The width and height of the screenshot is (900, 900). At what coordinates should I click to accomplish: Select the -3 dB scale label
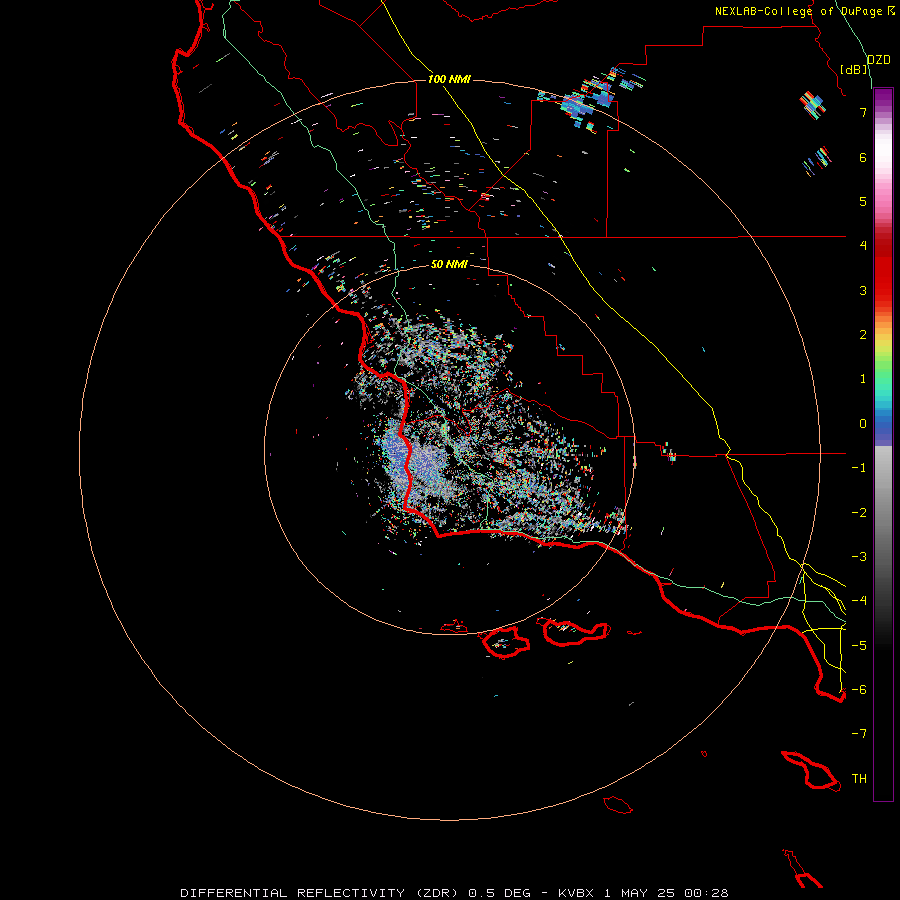[859, 557]
